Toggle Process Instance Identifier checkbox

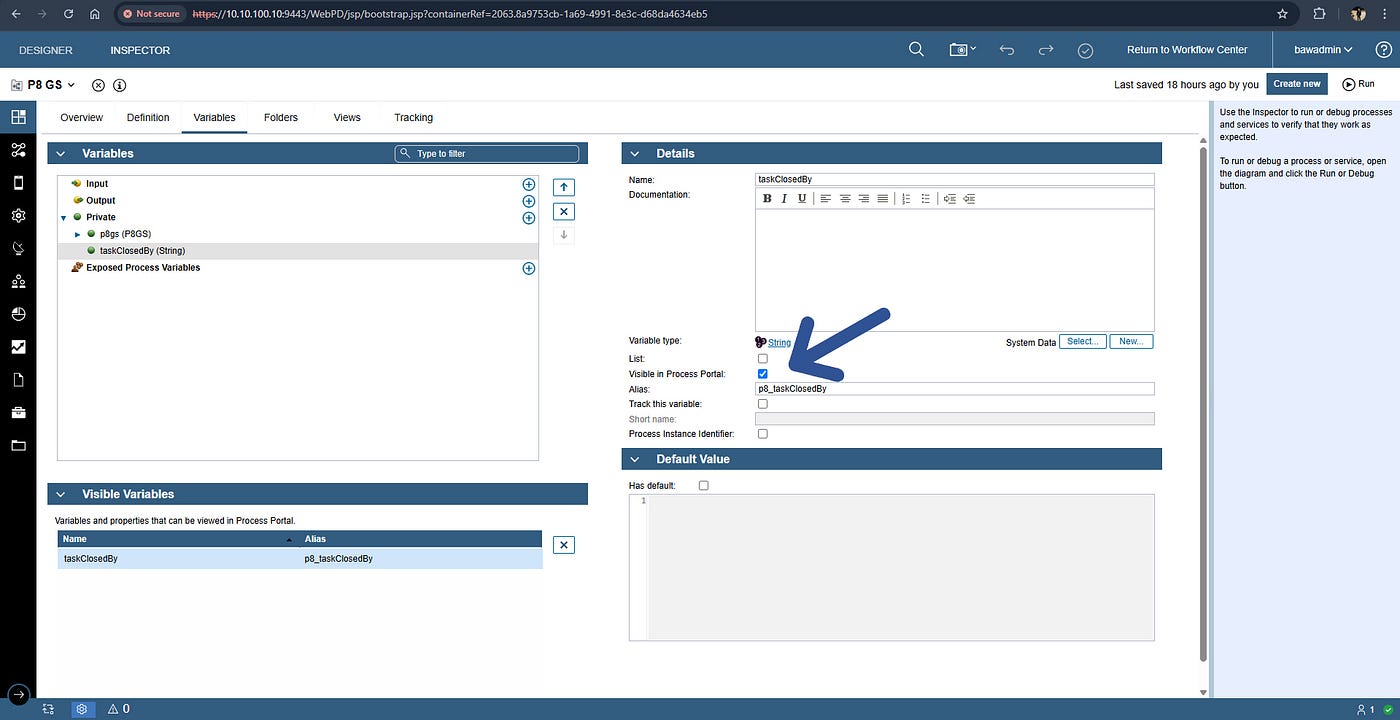[x=763, y=434]
